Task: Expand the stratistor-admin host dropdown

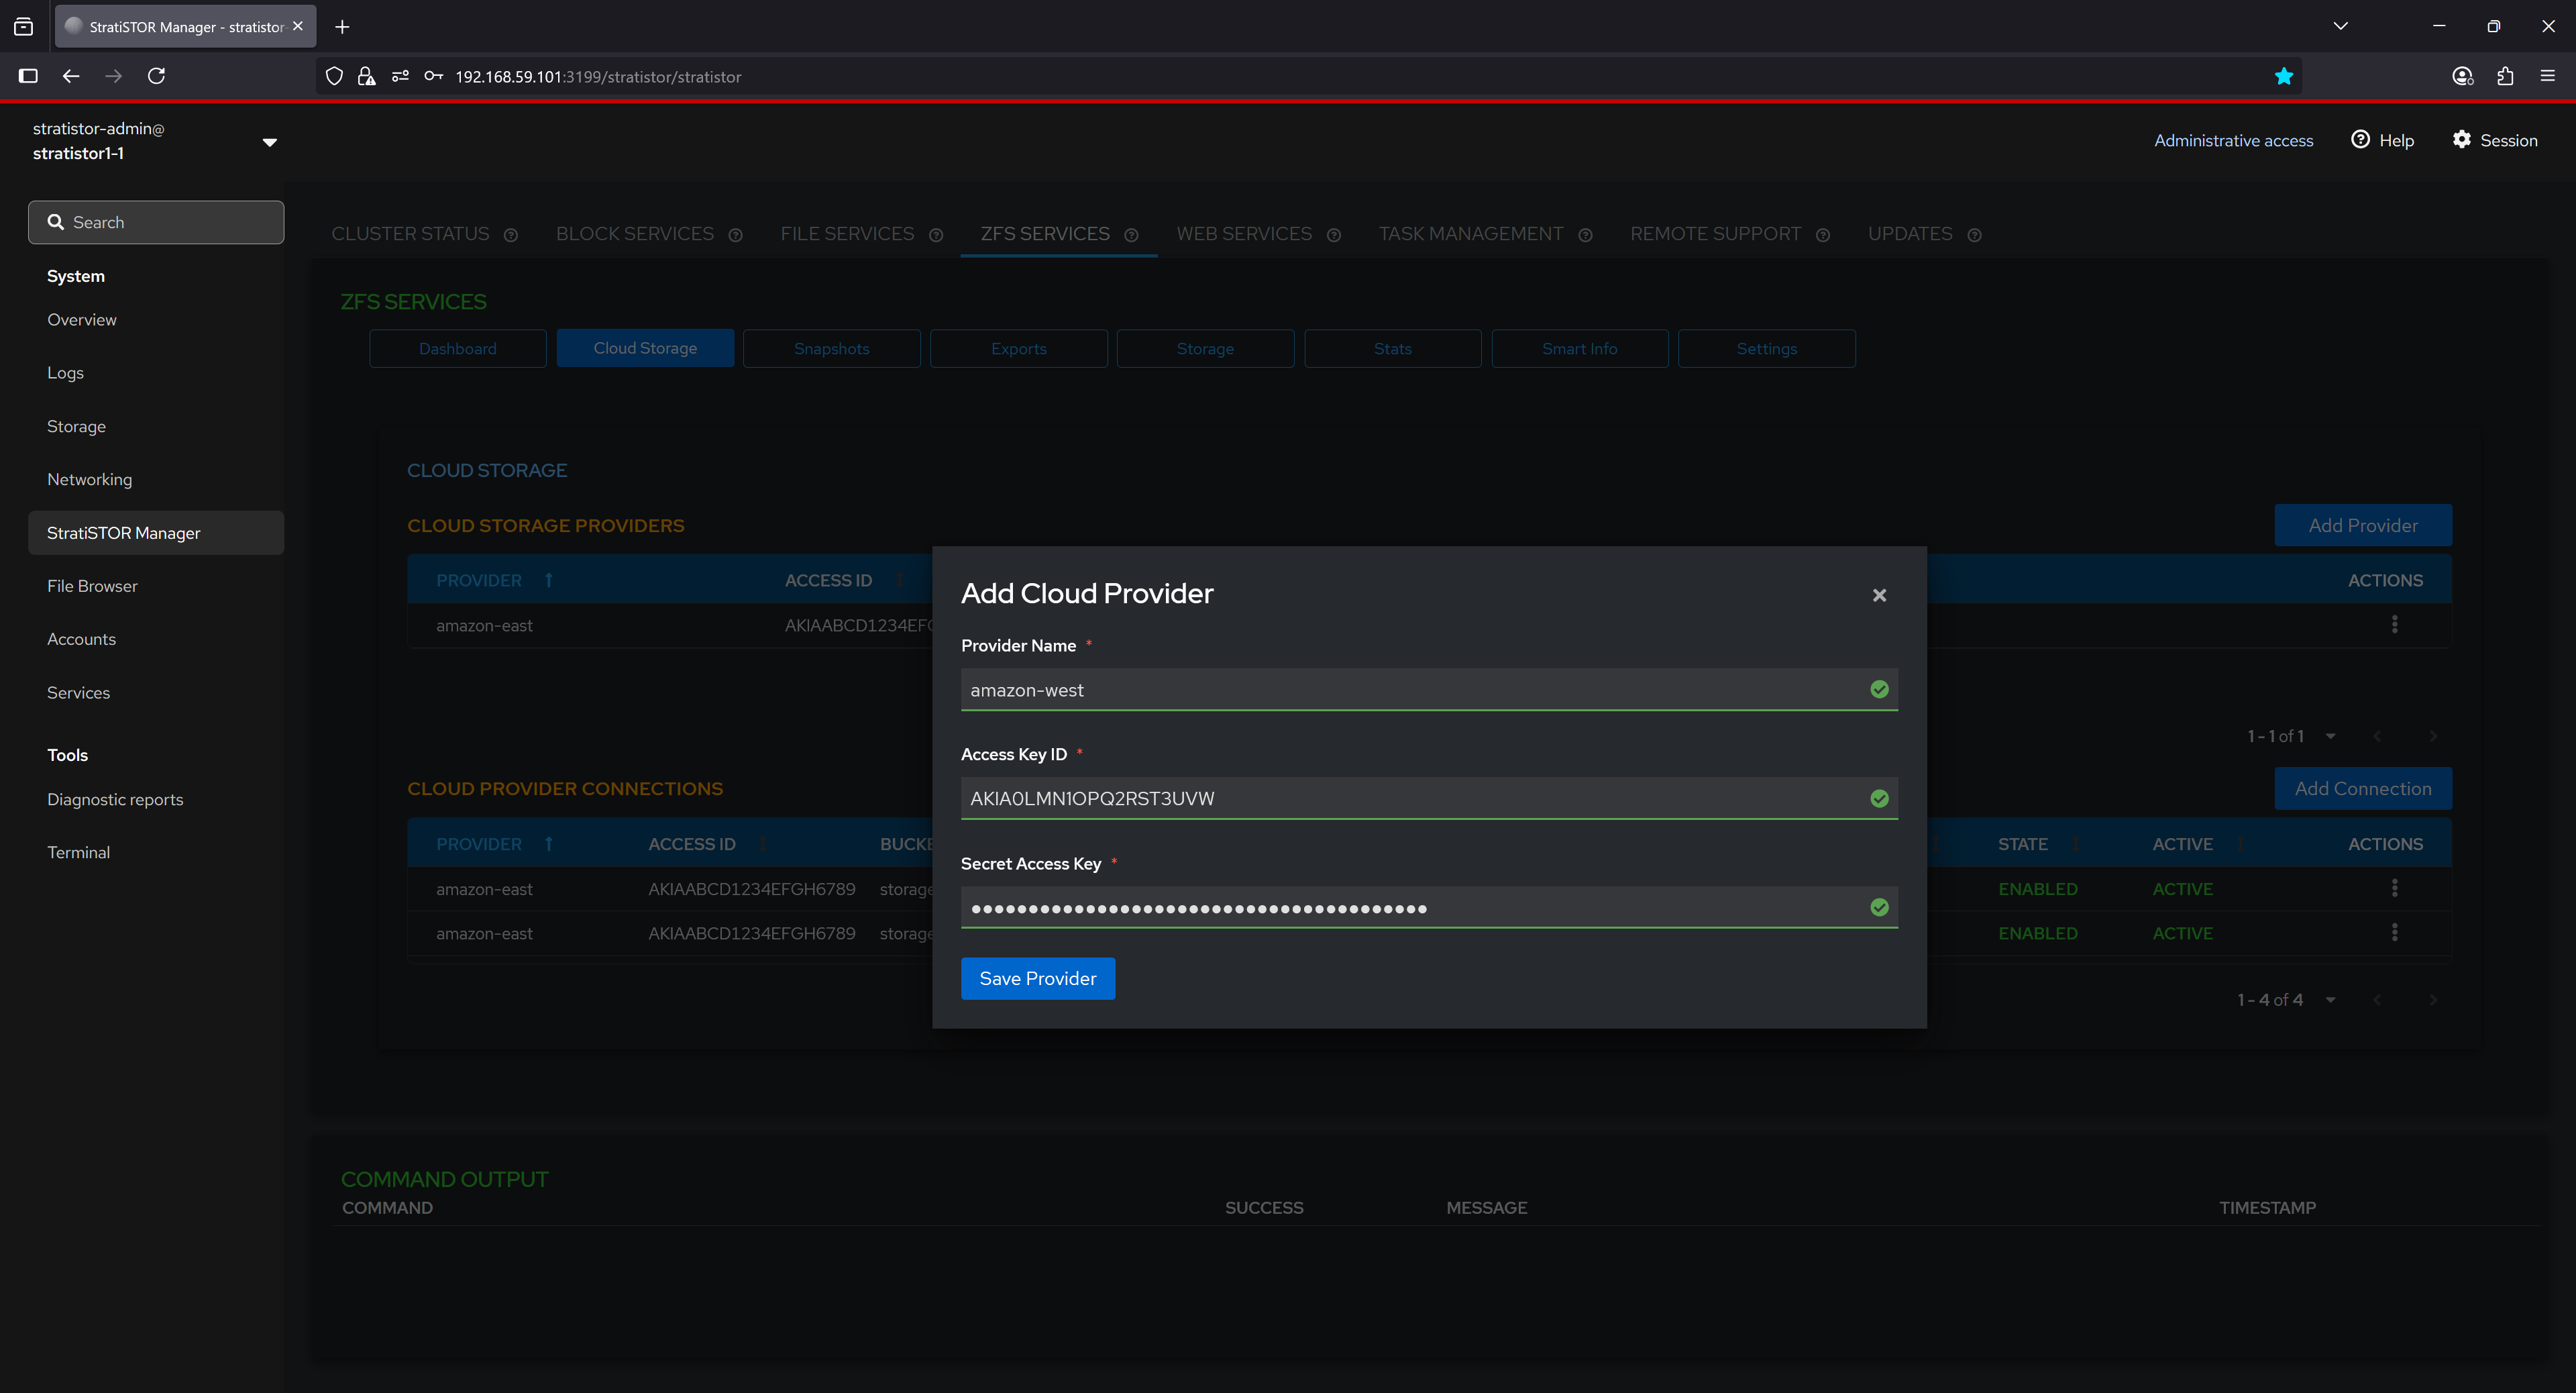Action: [269, 142]
